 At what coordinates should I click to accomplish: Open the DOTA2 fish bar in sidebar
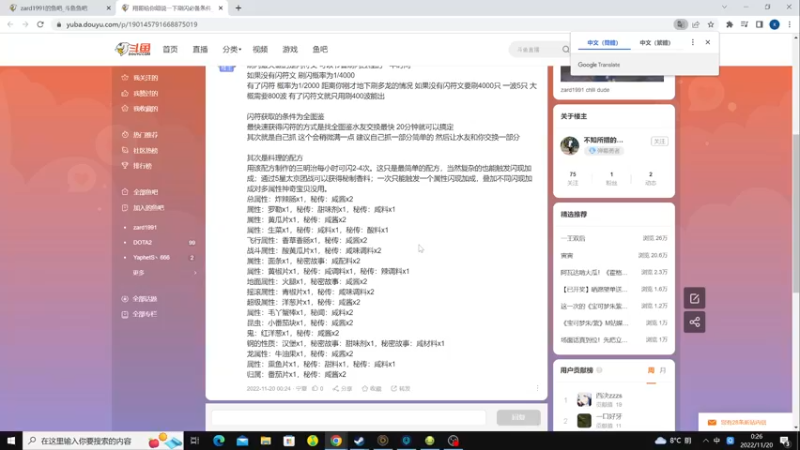[142, 243]
